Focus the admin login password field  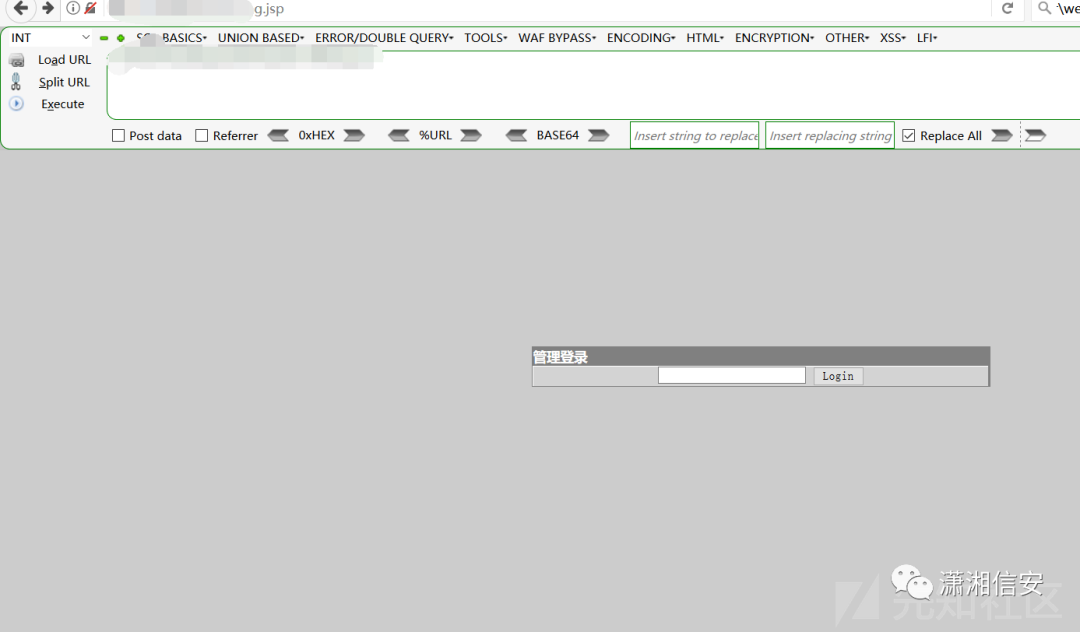point(731,375)
